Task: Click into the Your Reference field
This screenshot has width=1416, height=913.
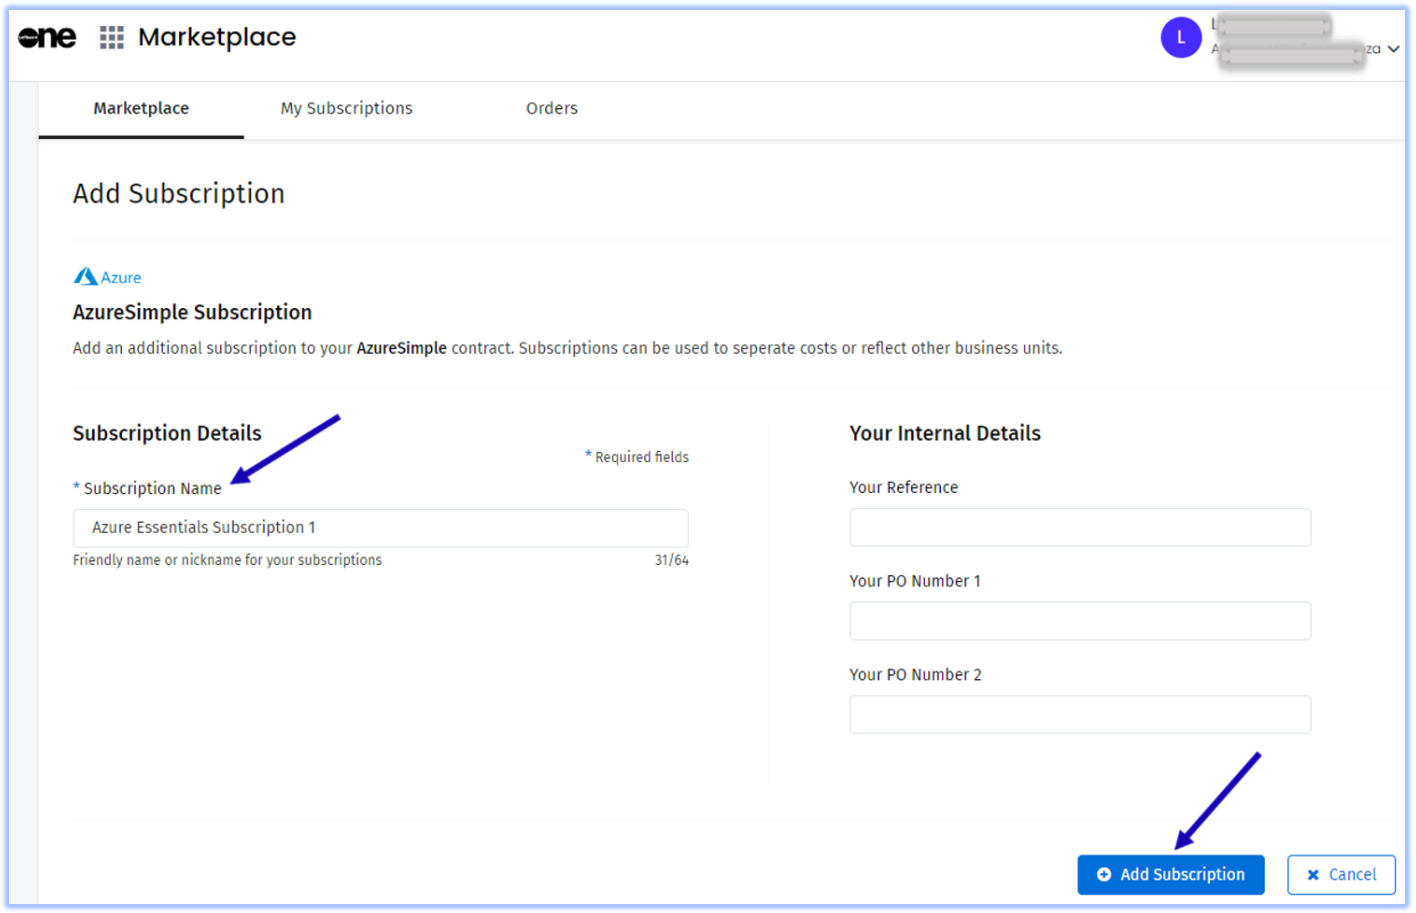Action: click(1079, 528)
